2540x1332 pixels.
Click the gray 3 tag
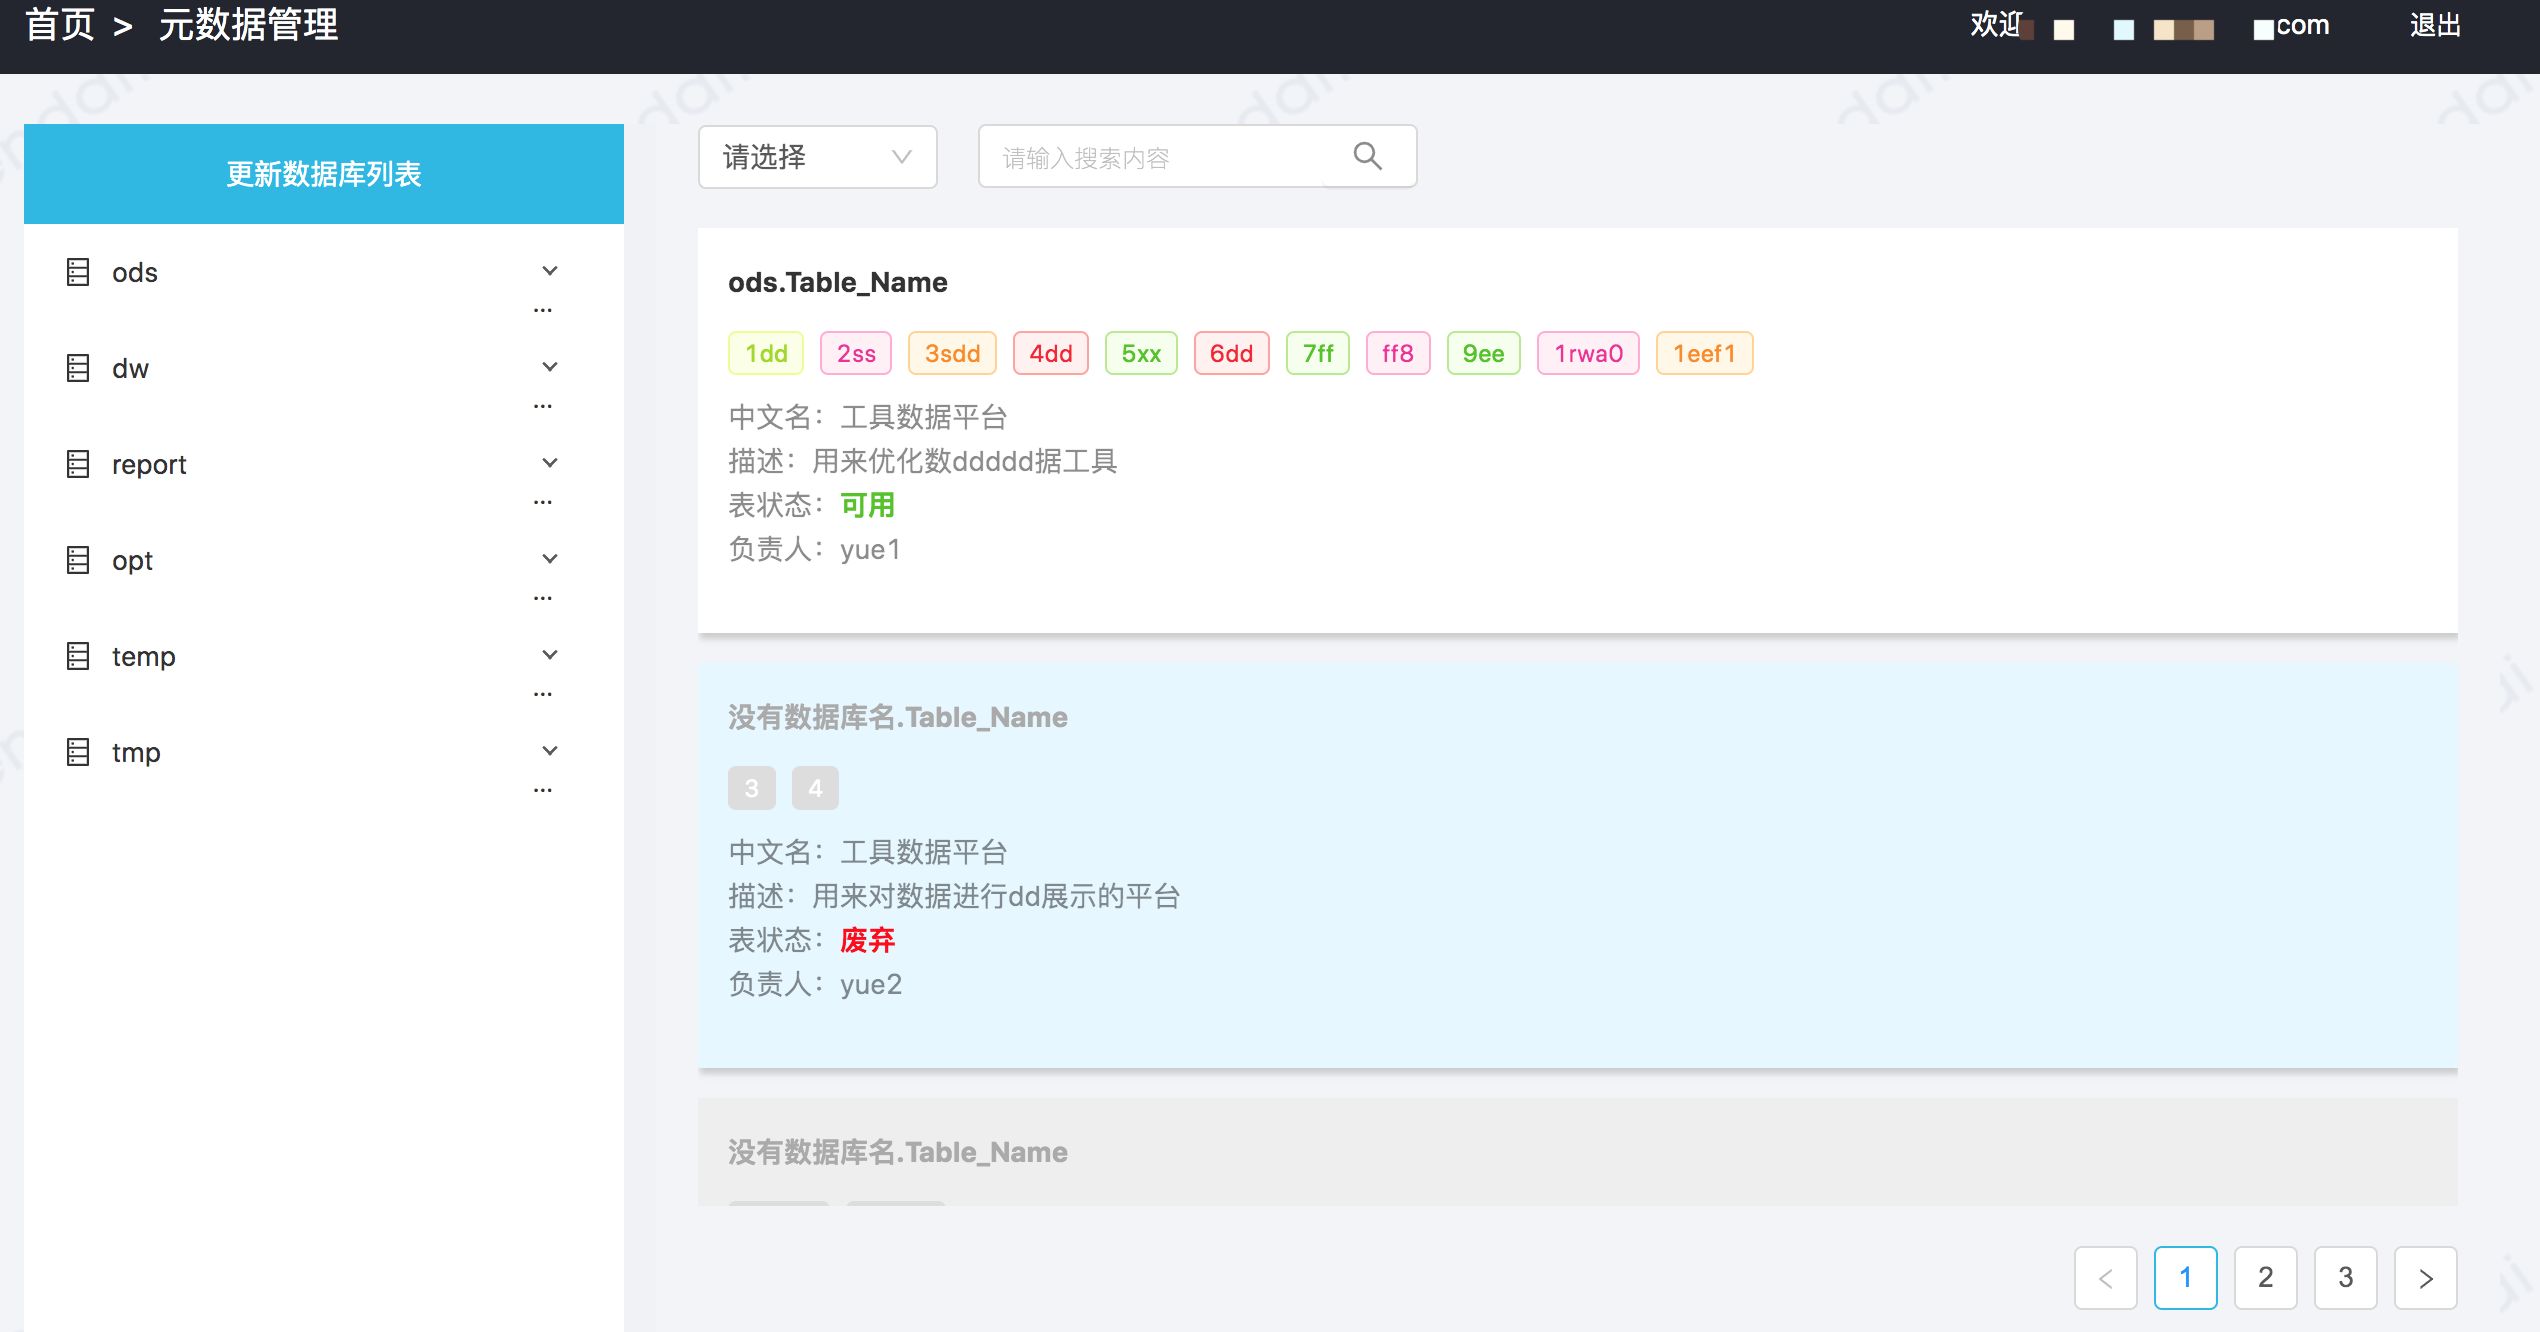click(751, 788)
